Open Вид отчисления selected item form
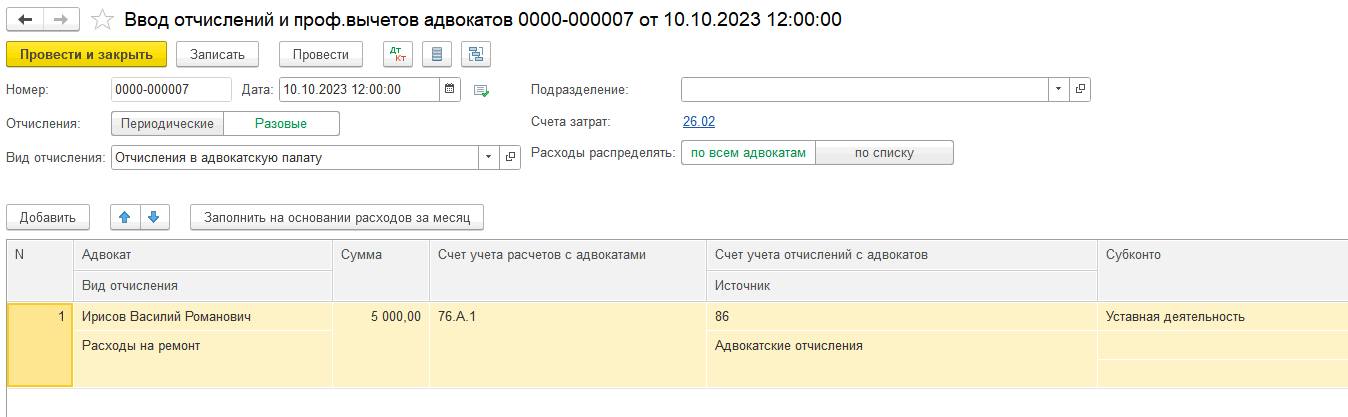The height and width of the screenshot is (417, 1348). [x=510, y=157]
